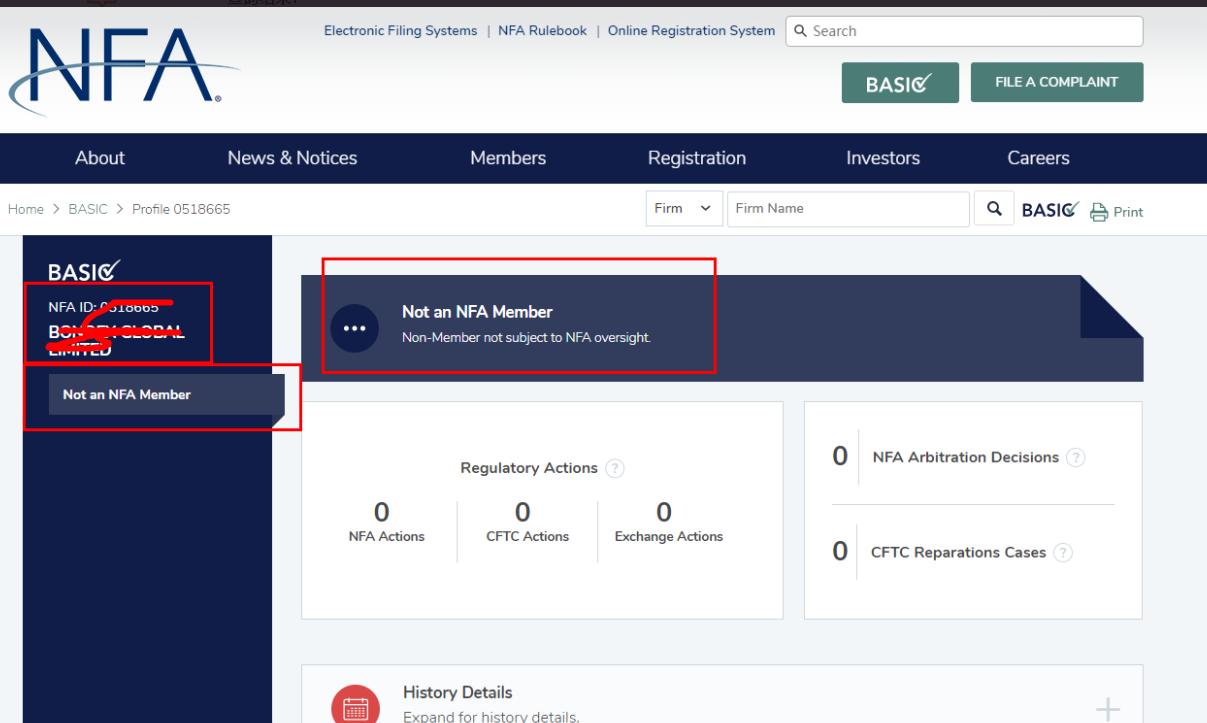Click the Firm Name input field
The width and height of the screenshot is (1207, 723).
(847, 210)
